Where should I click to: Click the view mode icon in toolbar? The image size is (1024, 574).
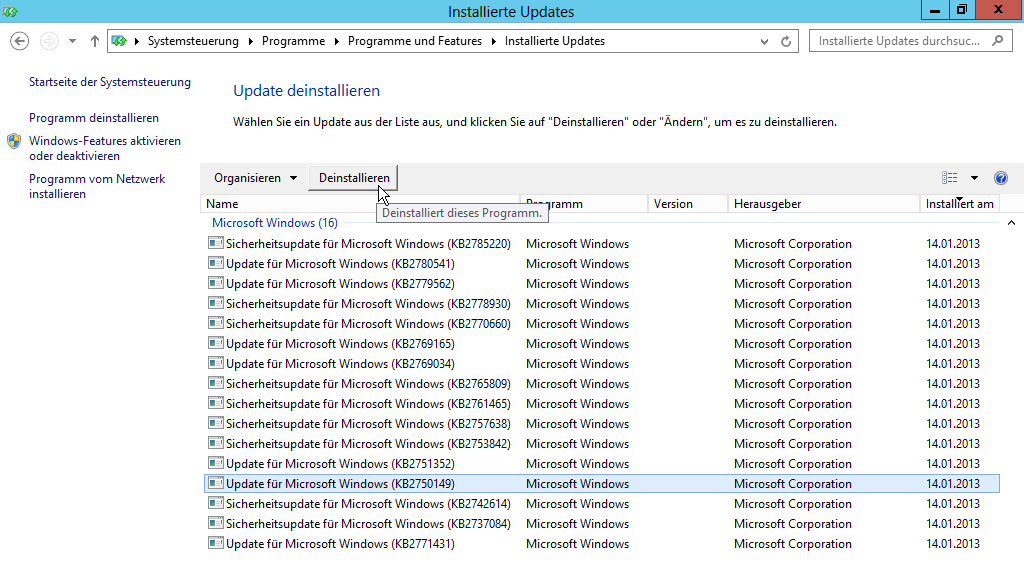[x=950, y=178]
